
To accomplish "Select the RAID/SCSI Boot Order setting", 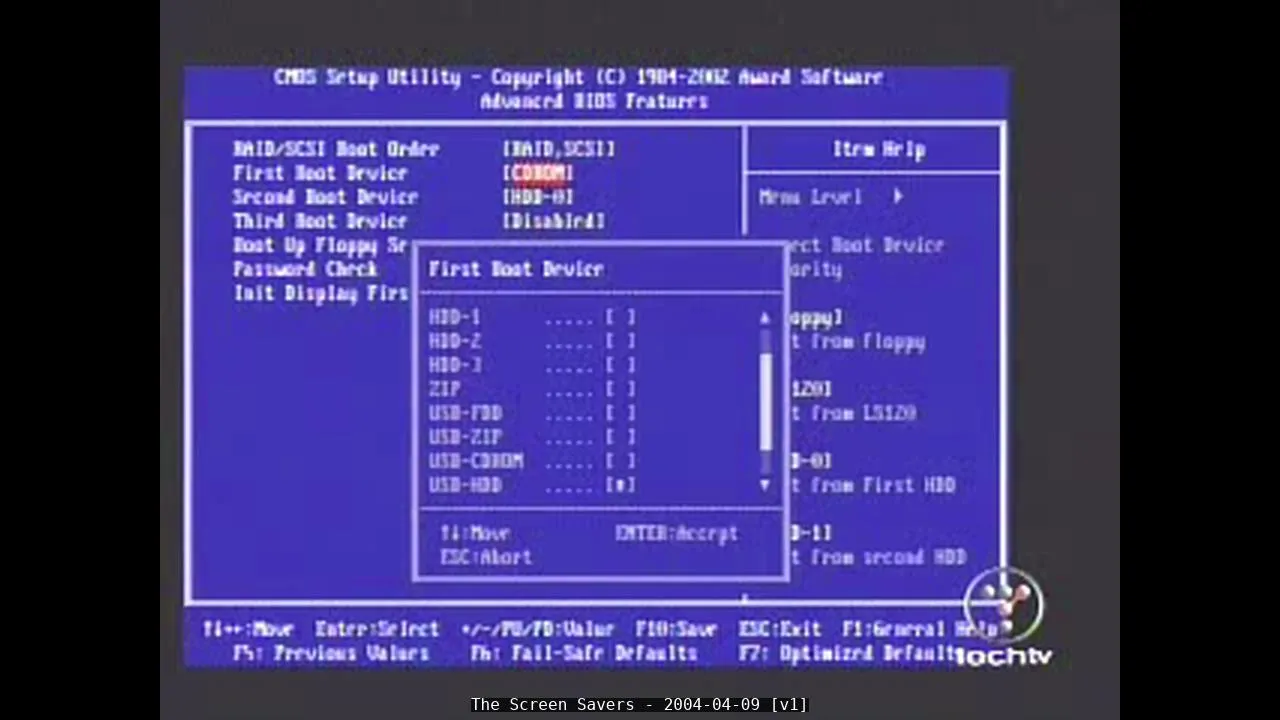I will 336,149.
